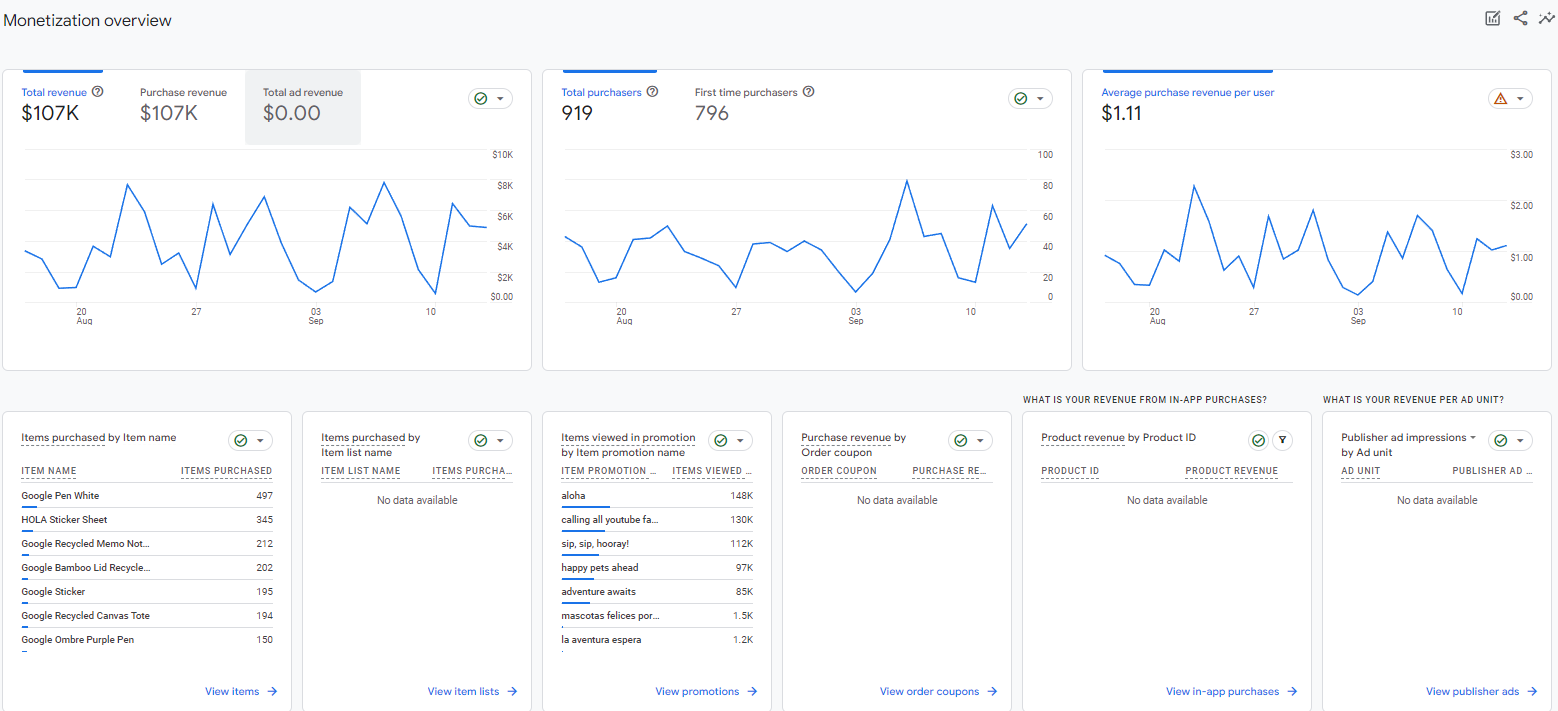
Task: Click help icon next to Total revenue
Action: click(x=98, y=92)
